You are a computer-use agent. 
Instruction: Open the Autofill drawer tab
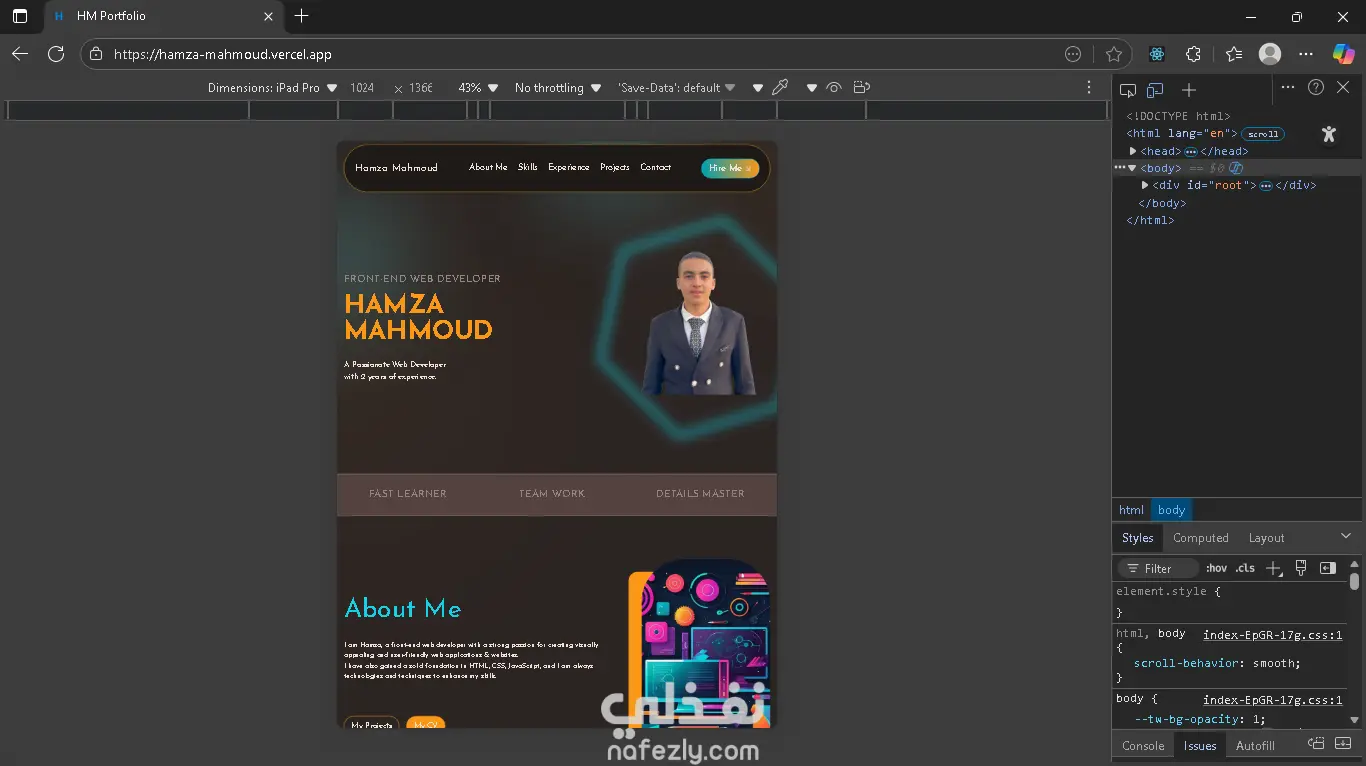tap(1255, 746)
